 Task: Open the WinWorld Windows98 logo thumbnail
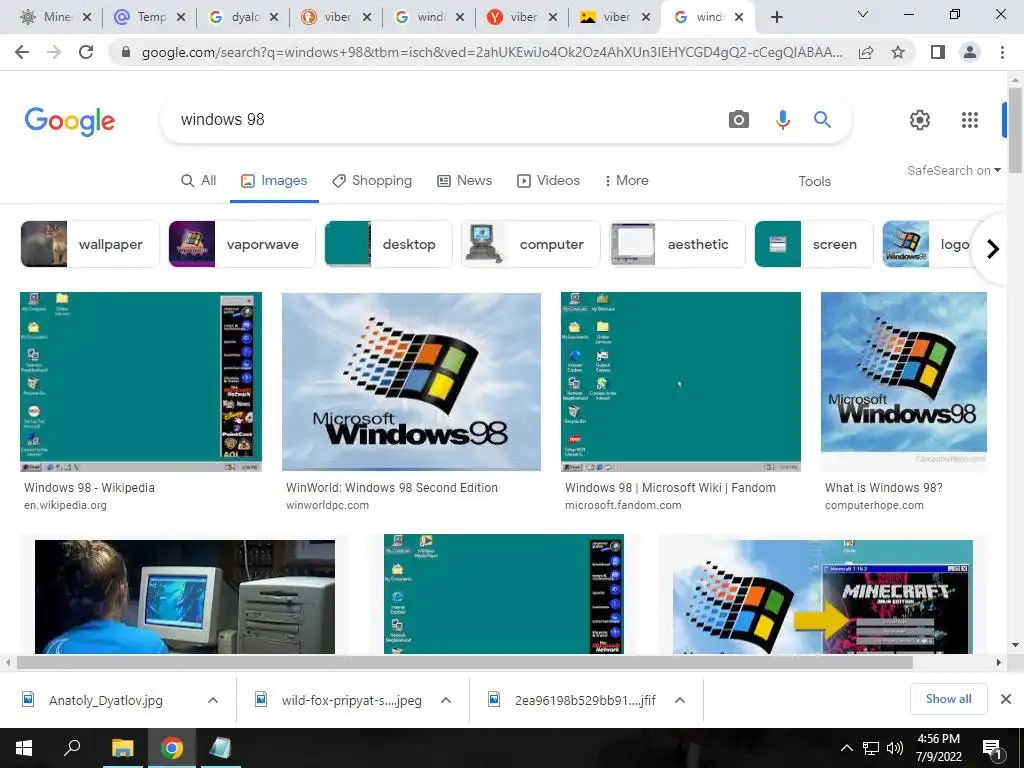pos(411,381)
